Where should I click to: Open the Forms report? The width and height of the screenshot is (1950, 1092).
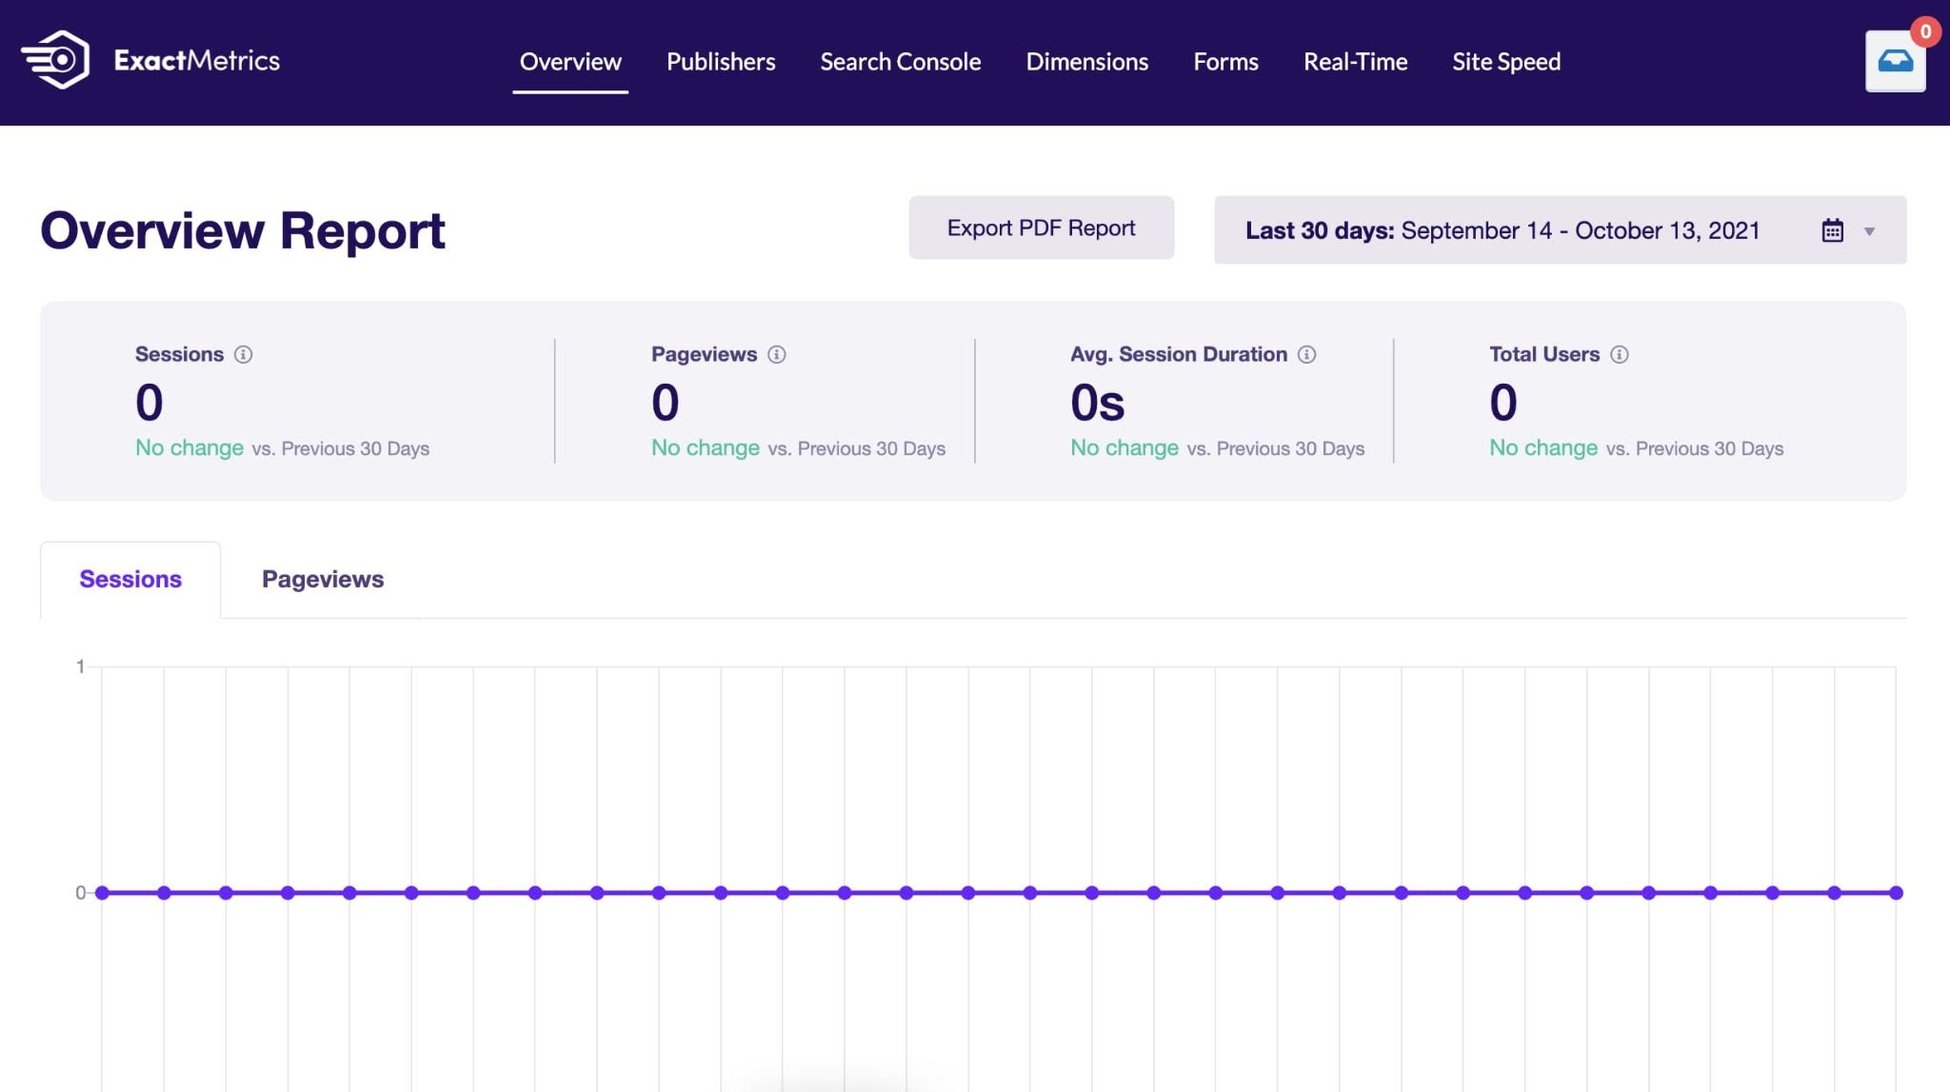tap(1225, 62)
